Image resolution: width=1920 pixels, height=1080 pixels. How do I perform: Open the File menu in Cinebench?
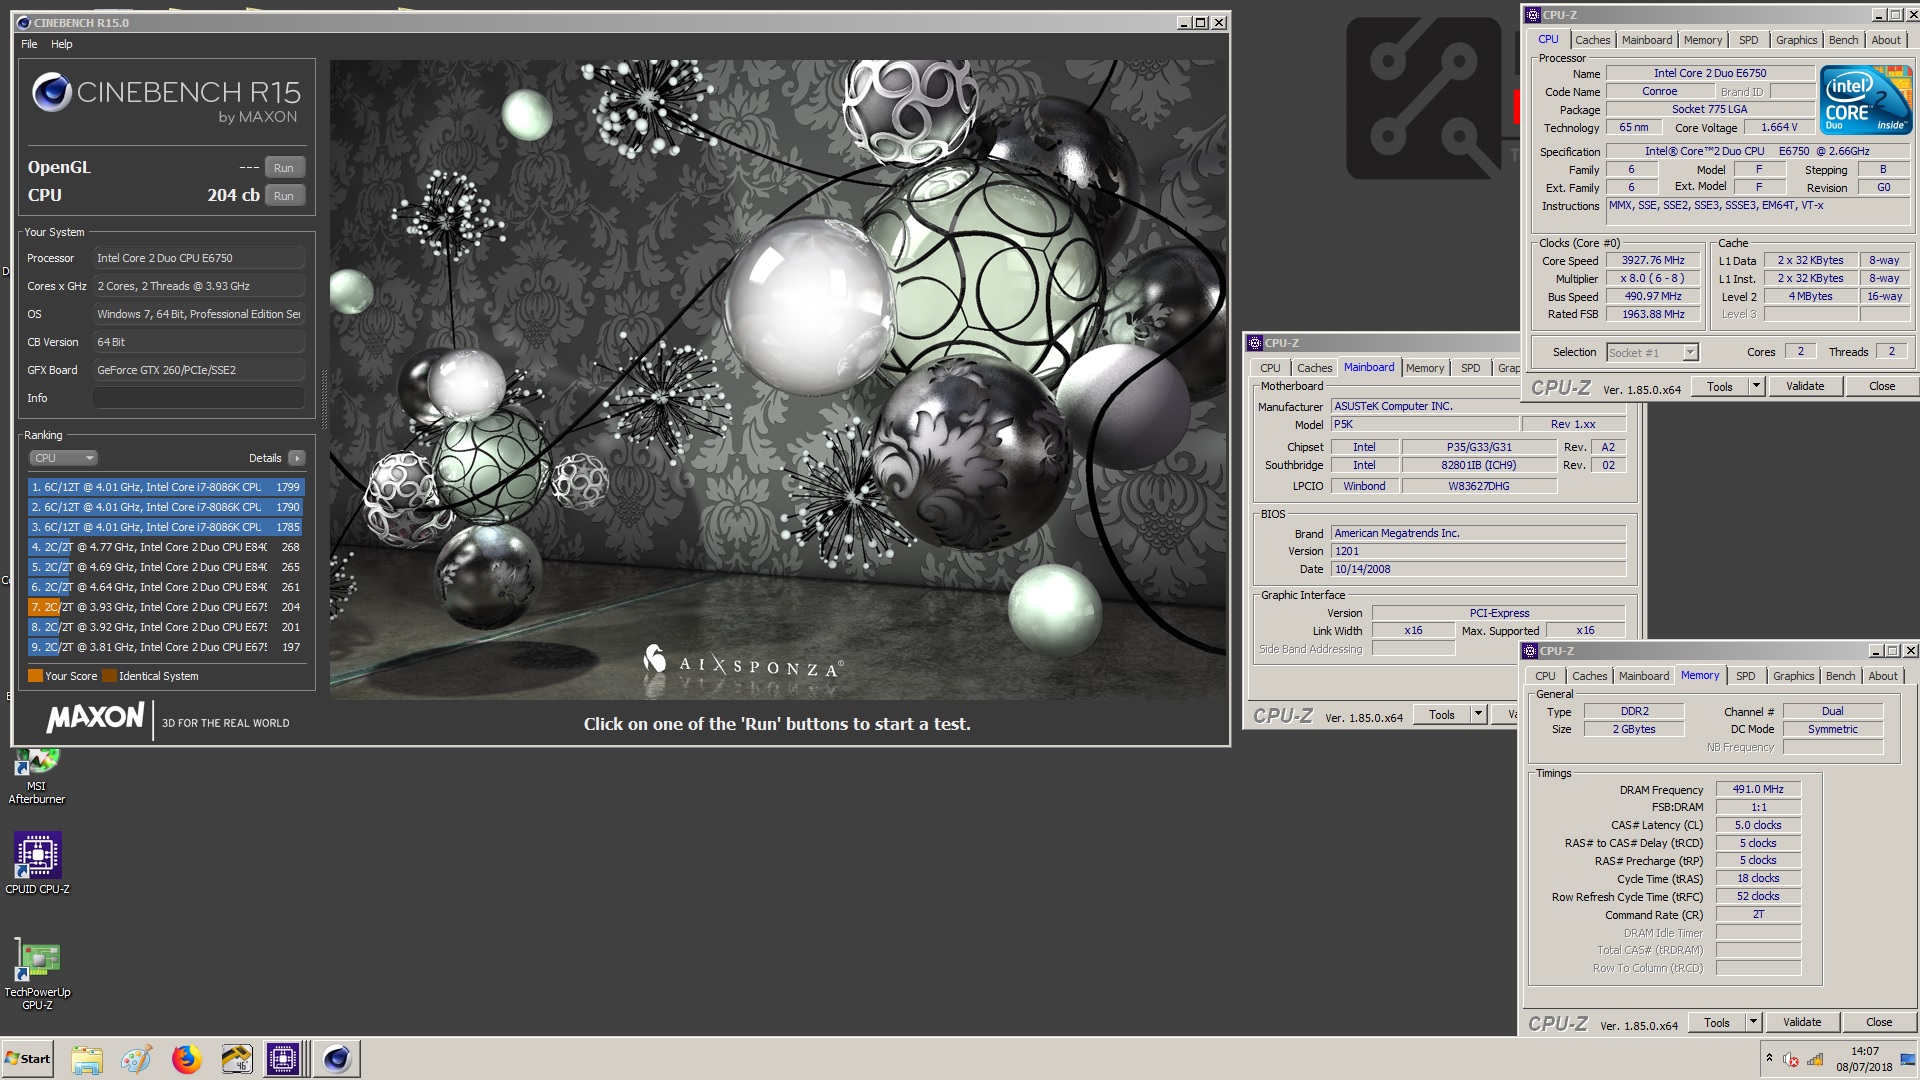(29, 44)
